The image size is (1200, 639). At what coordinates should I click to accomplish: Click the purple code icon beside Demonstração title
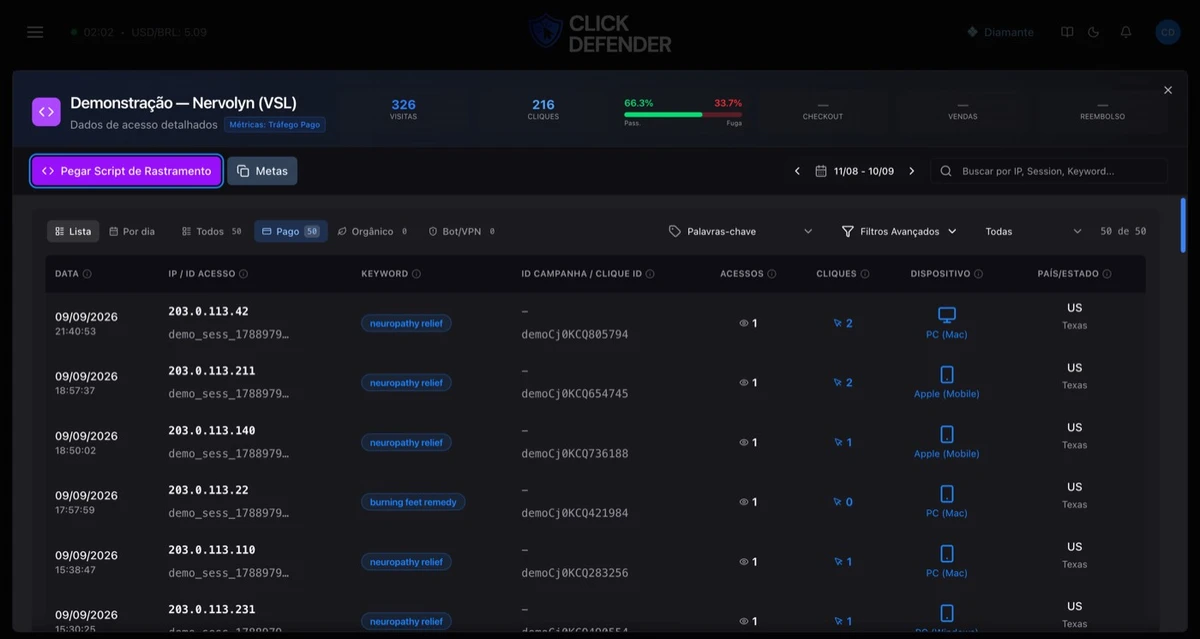pyautogui.click(x=46, y=111)
